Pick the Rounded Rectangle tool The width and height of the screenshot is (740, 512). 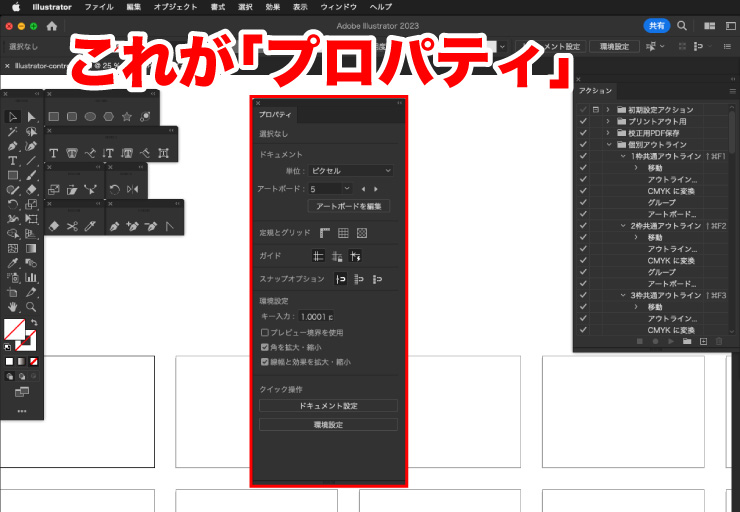[72, 117]
